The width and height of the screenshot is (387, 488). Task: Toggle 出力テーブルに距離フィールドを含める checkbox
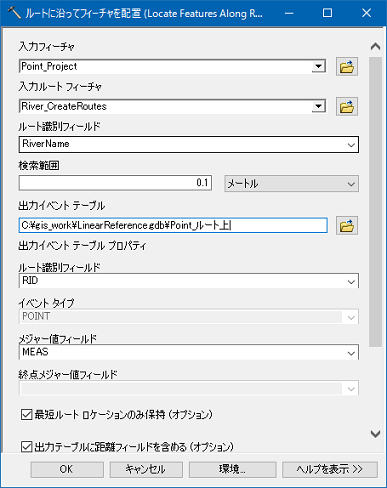pos(26,447)
